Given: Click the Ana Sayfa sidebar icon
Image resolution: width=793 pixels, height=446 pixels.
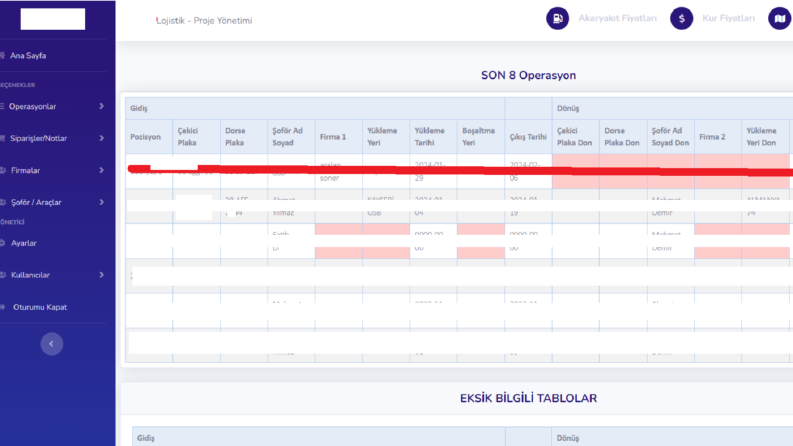Looking at the screenshot, I should pyautogui.click(x=3, y=56).
